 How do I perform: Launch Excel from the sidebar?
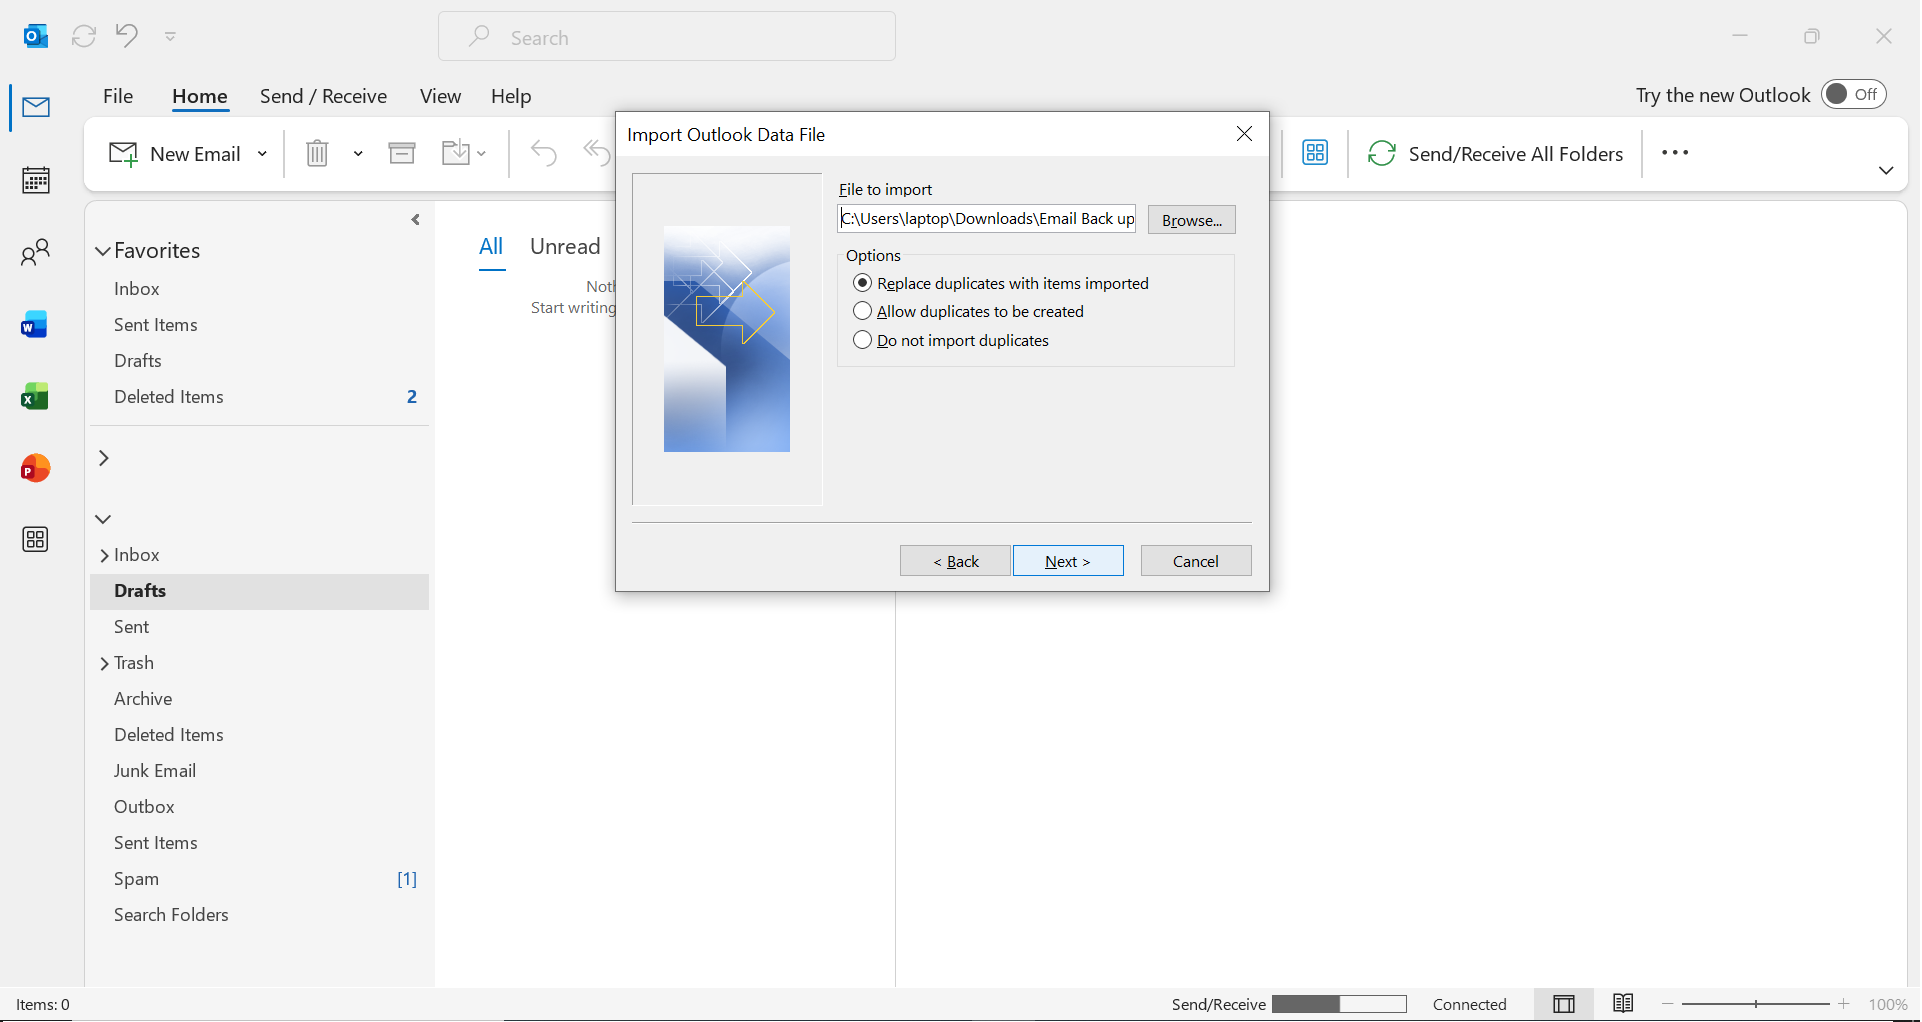(x=36, y=397)
